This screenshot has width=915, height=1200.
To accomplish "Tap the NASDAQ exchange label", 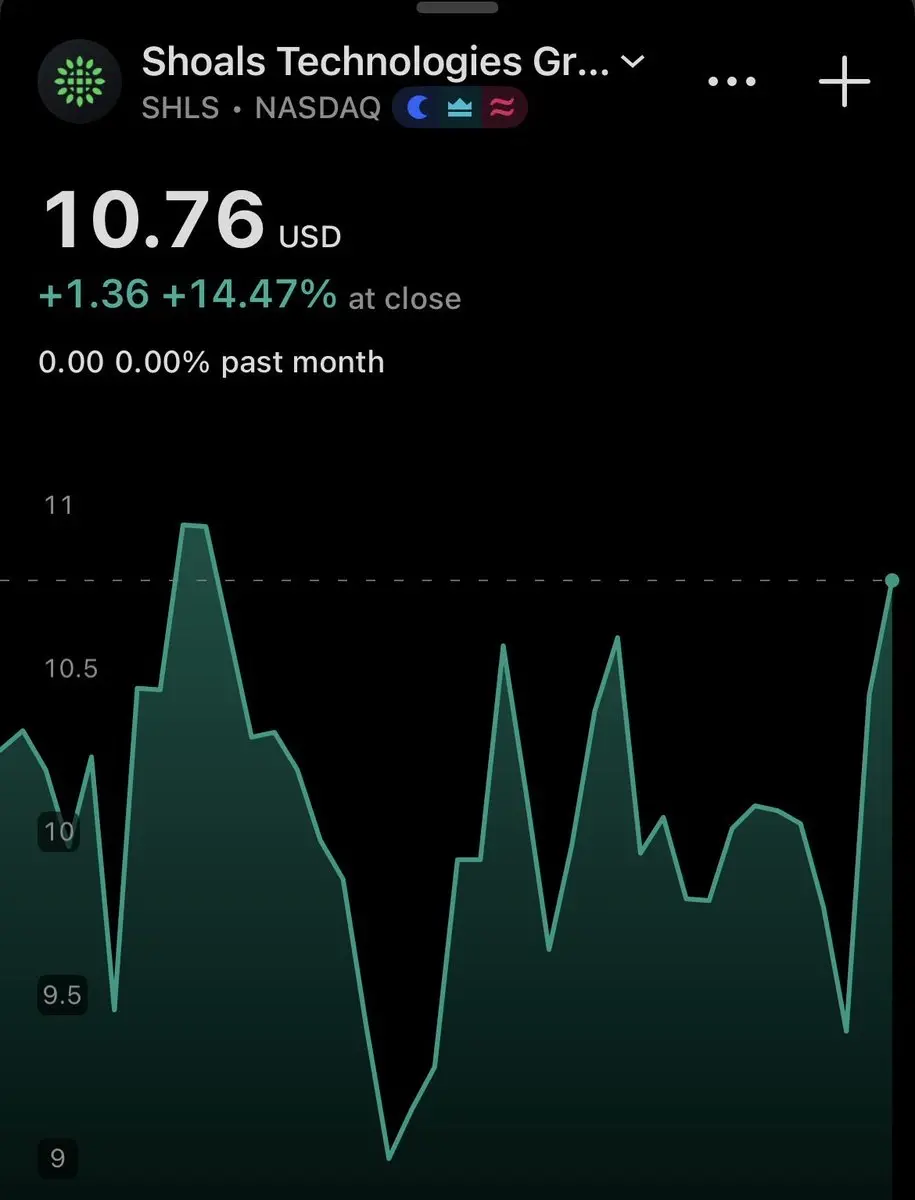I will click(318, 108).
